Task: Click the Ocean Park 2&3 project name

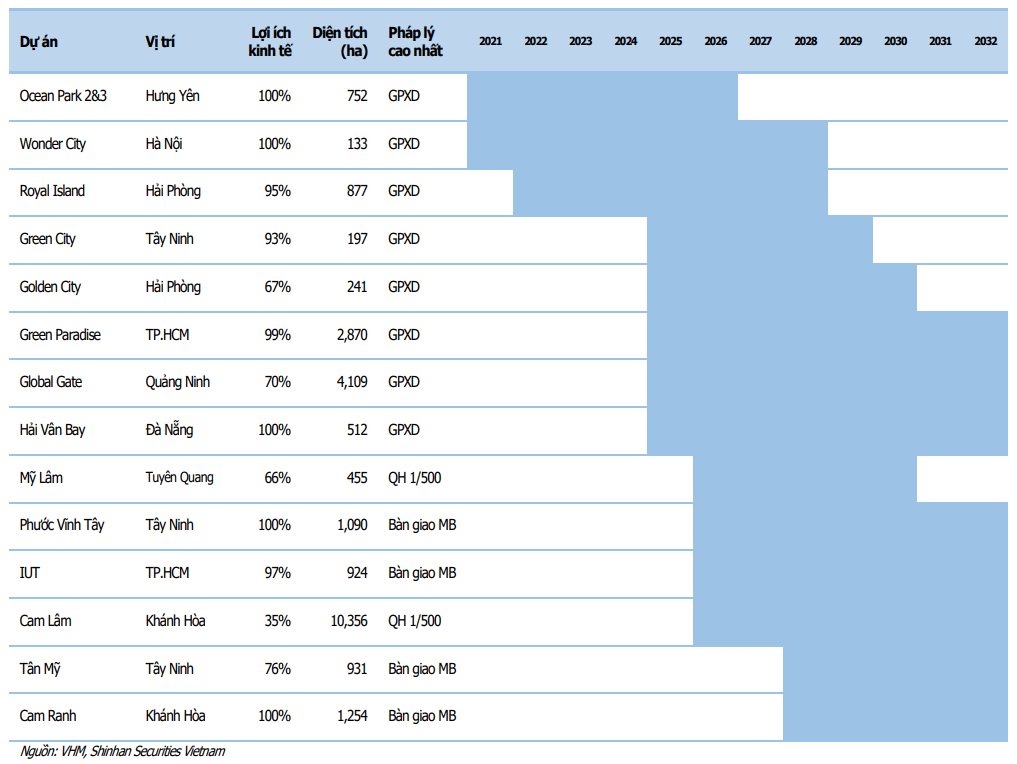Action: 63,96
